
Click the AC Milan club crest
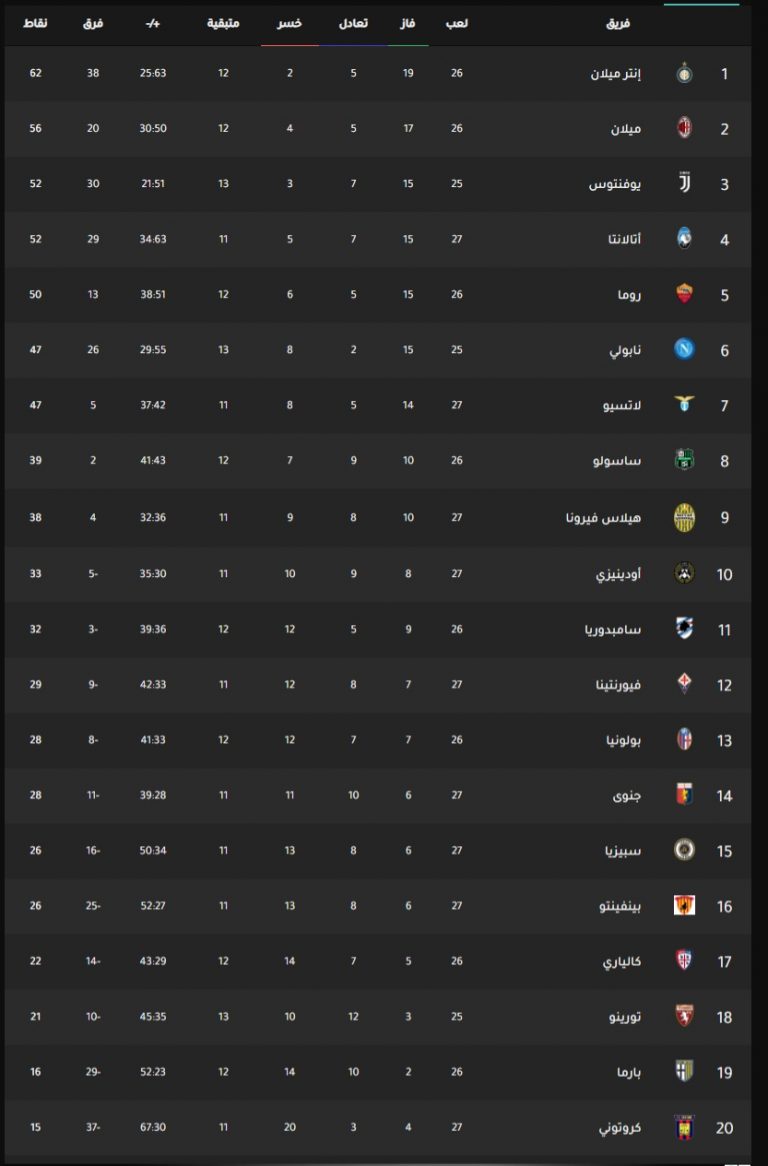[684, 128]
